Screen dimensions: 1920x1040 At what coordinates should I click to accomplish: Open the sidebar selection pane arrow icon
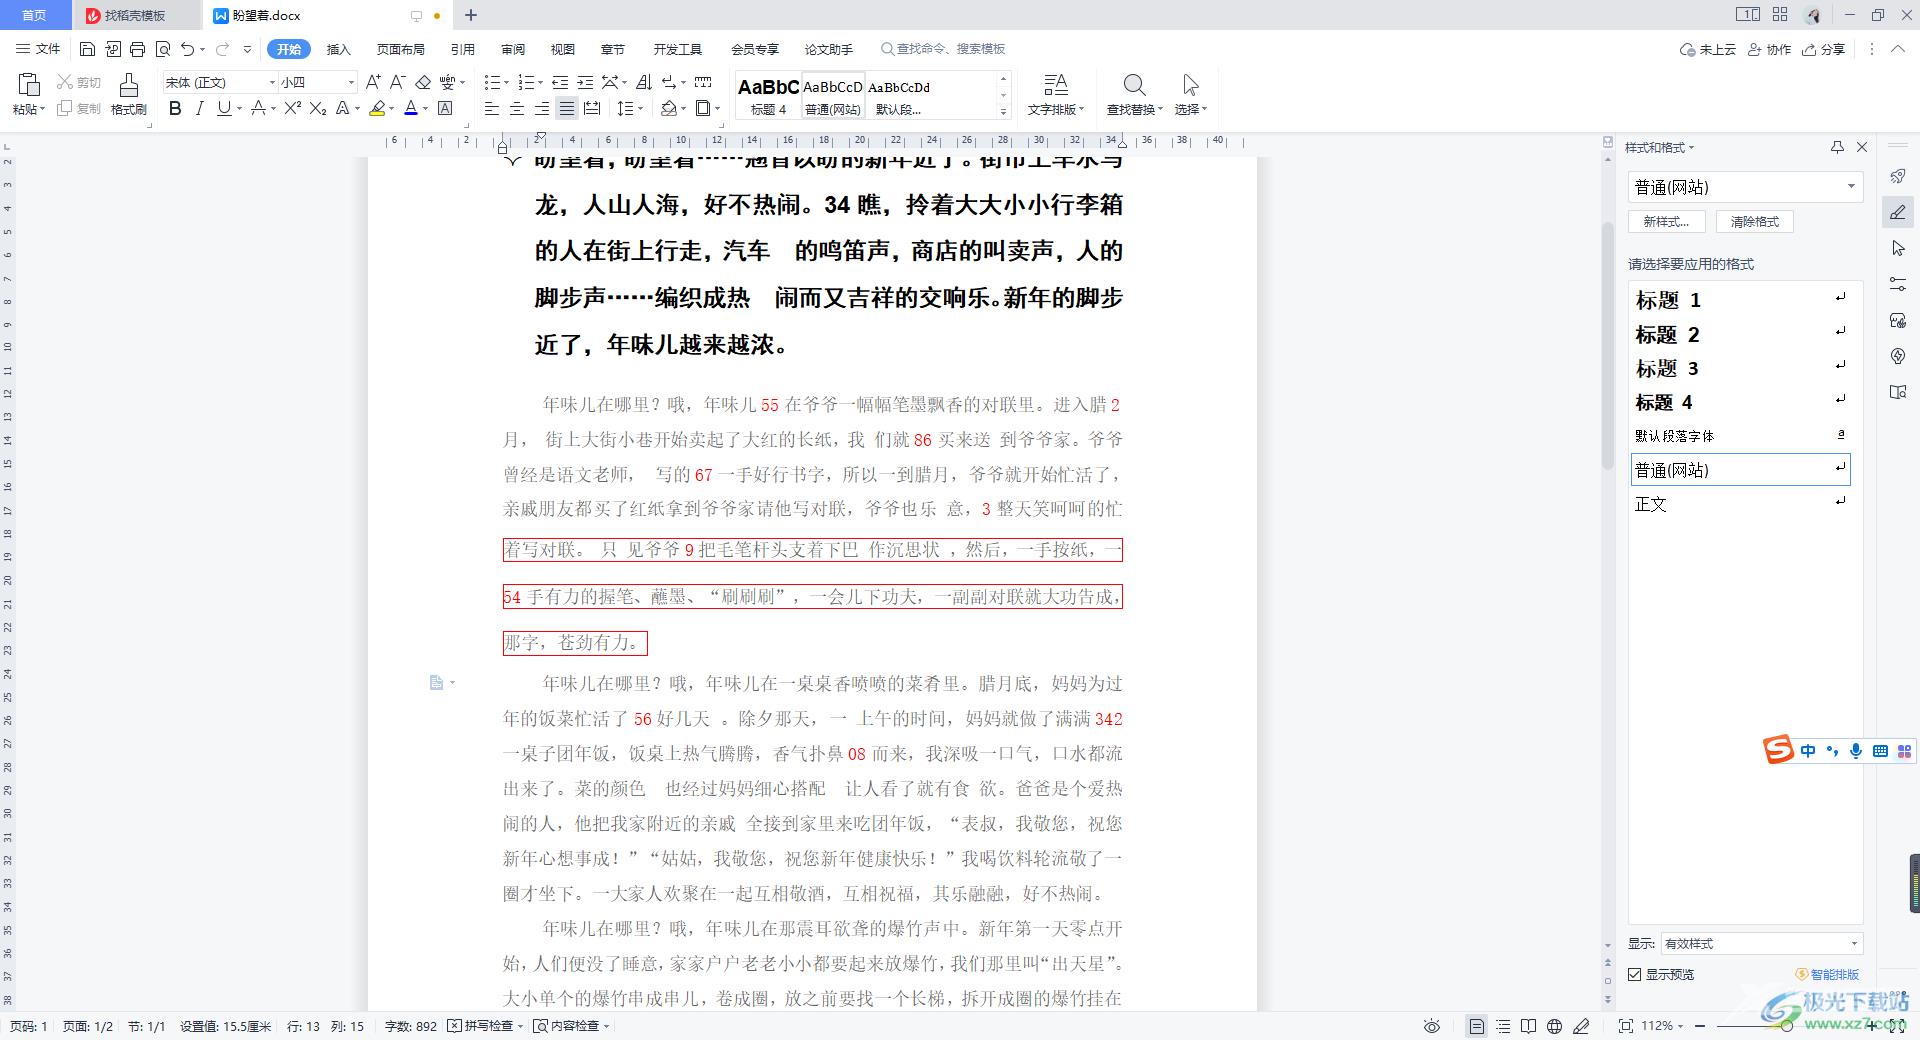(1898, 248)
